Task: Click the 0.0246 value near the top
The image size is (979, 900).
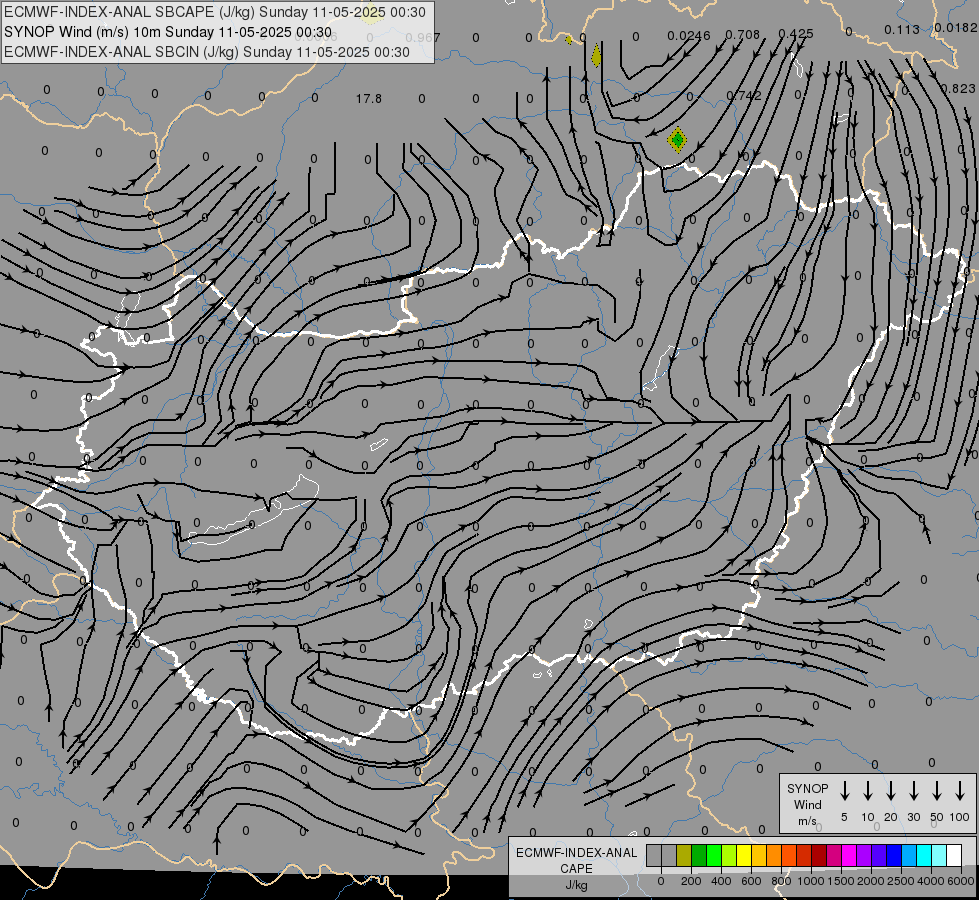Action: 689,36
